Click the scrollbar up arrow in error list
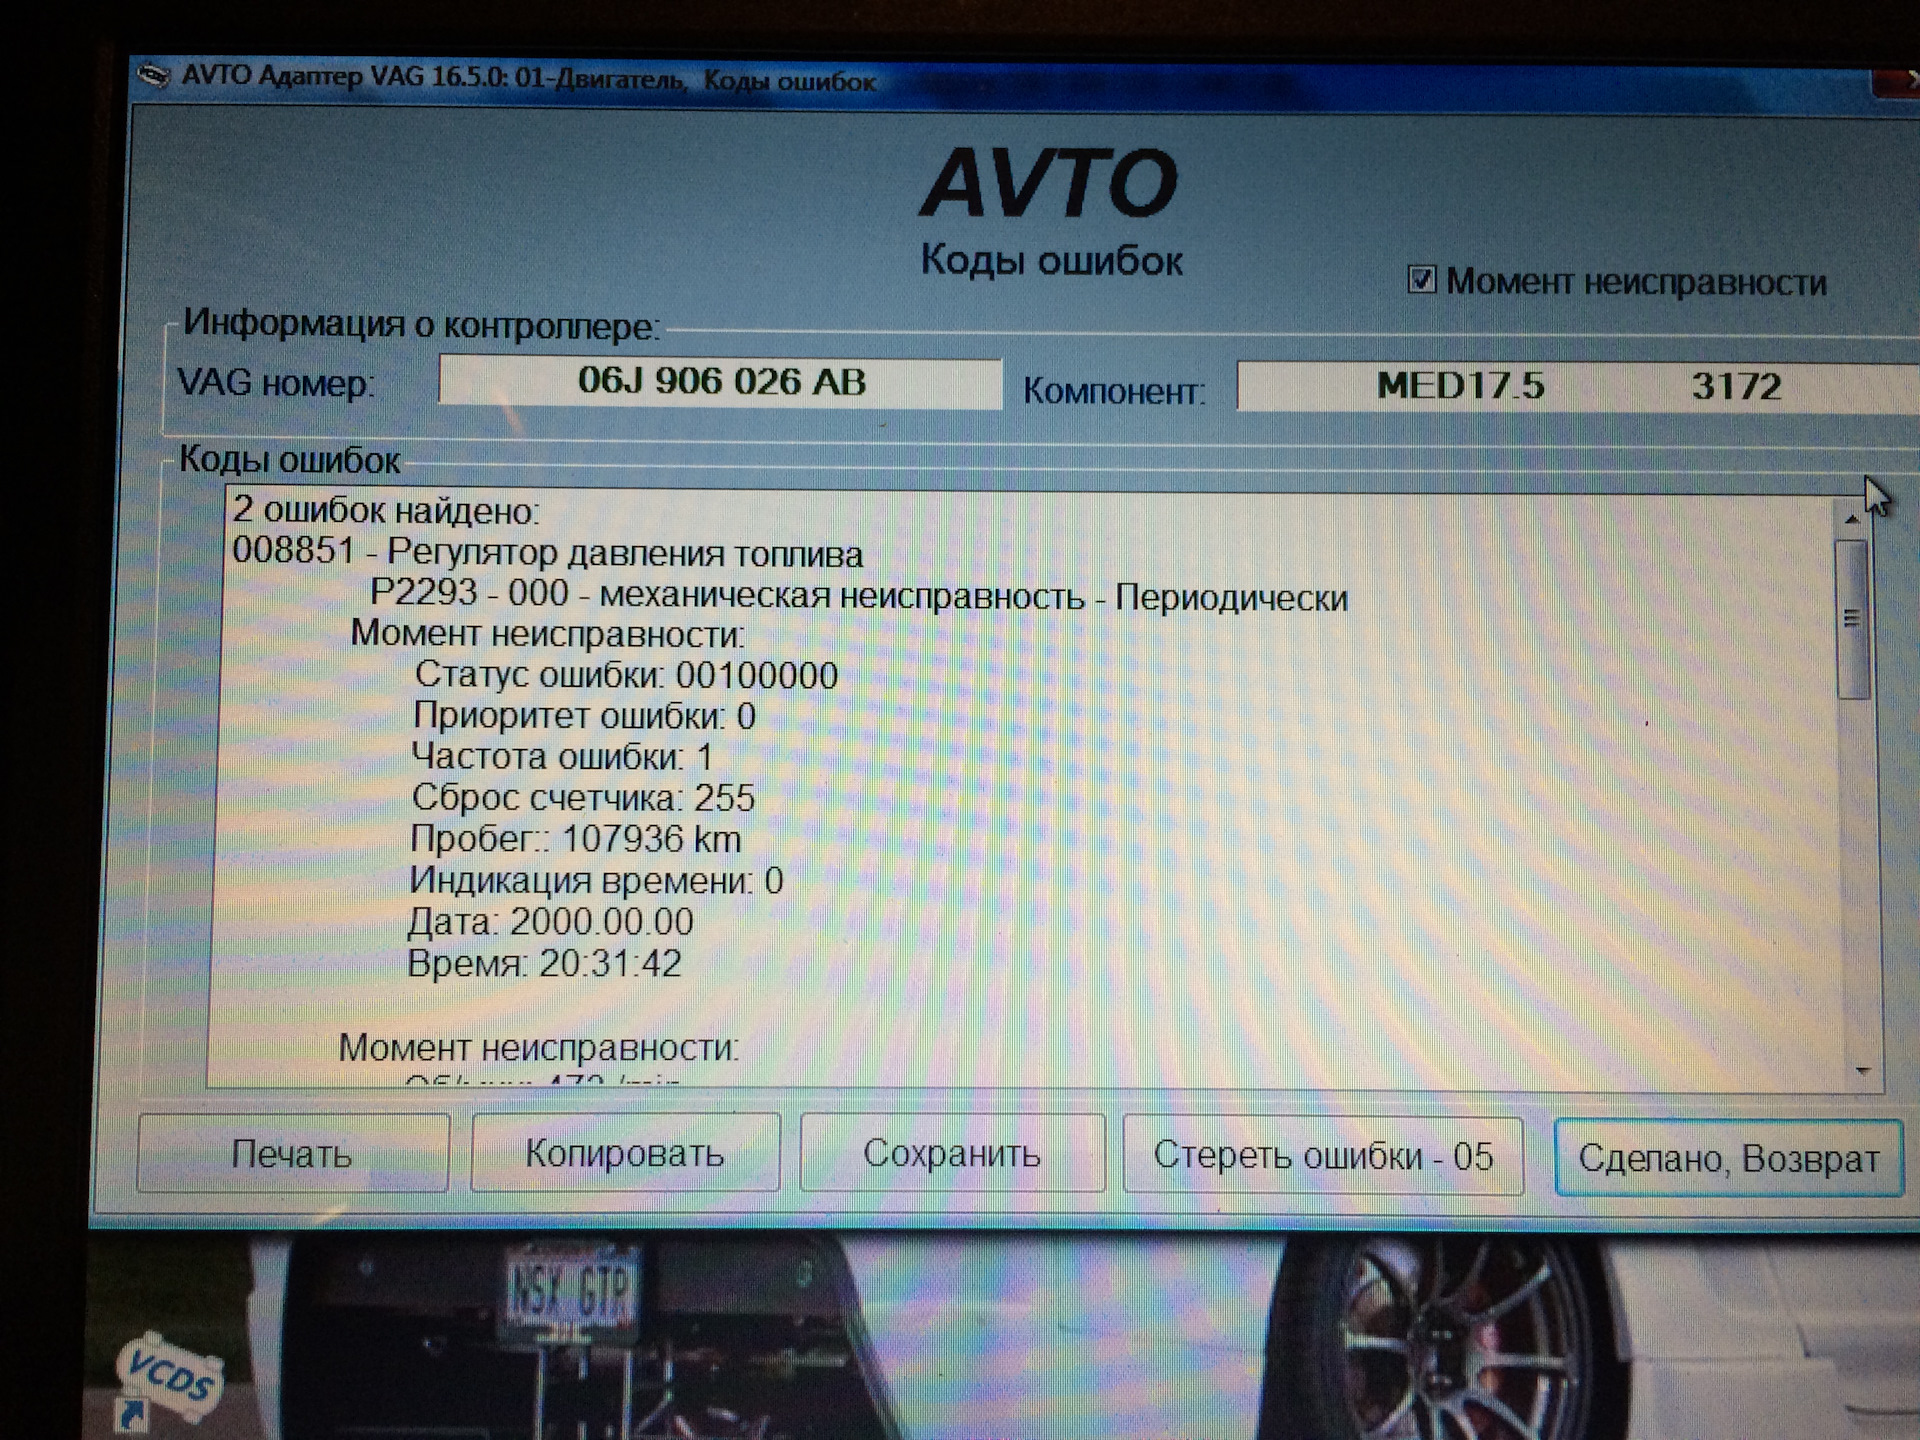The image size is (1920, 1440). tap(1851, 520)
